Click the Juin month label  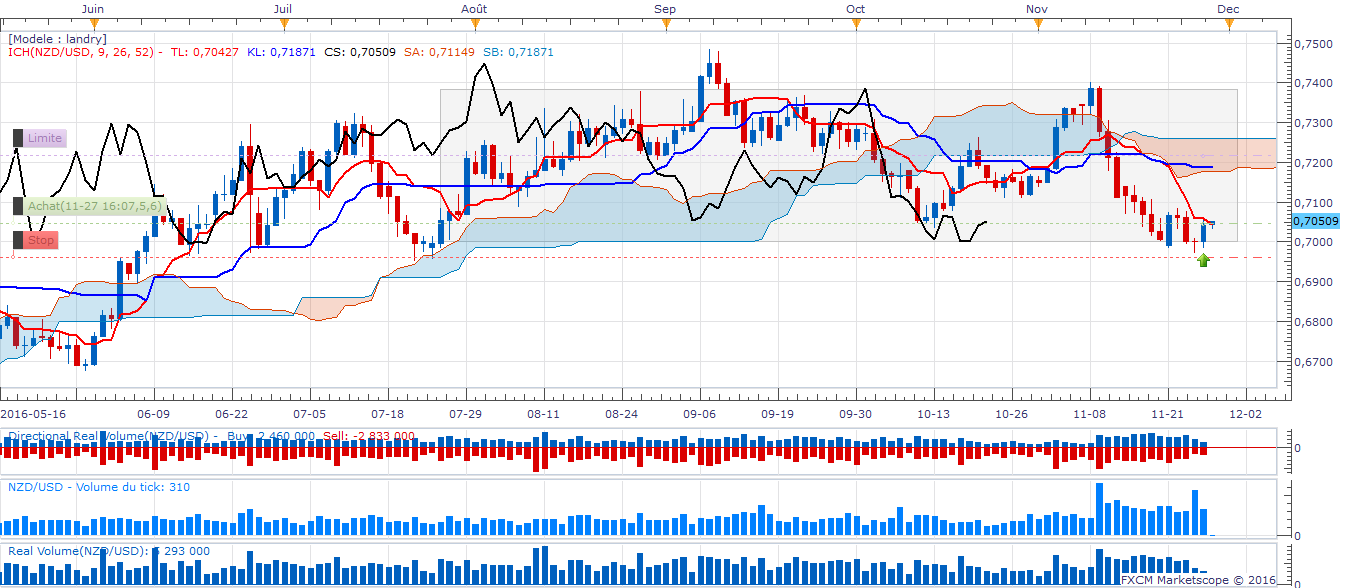click(x=91, y=8)
